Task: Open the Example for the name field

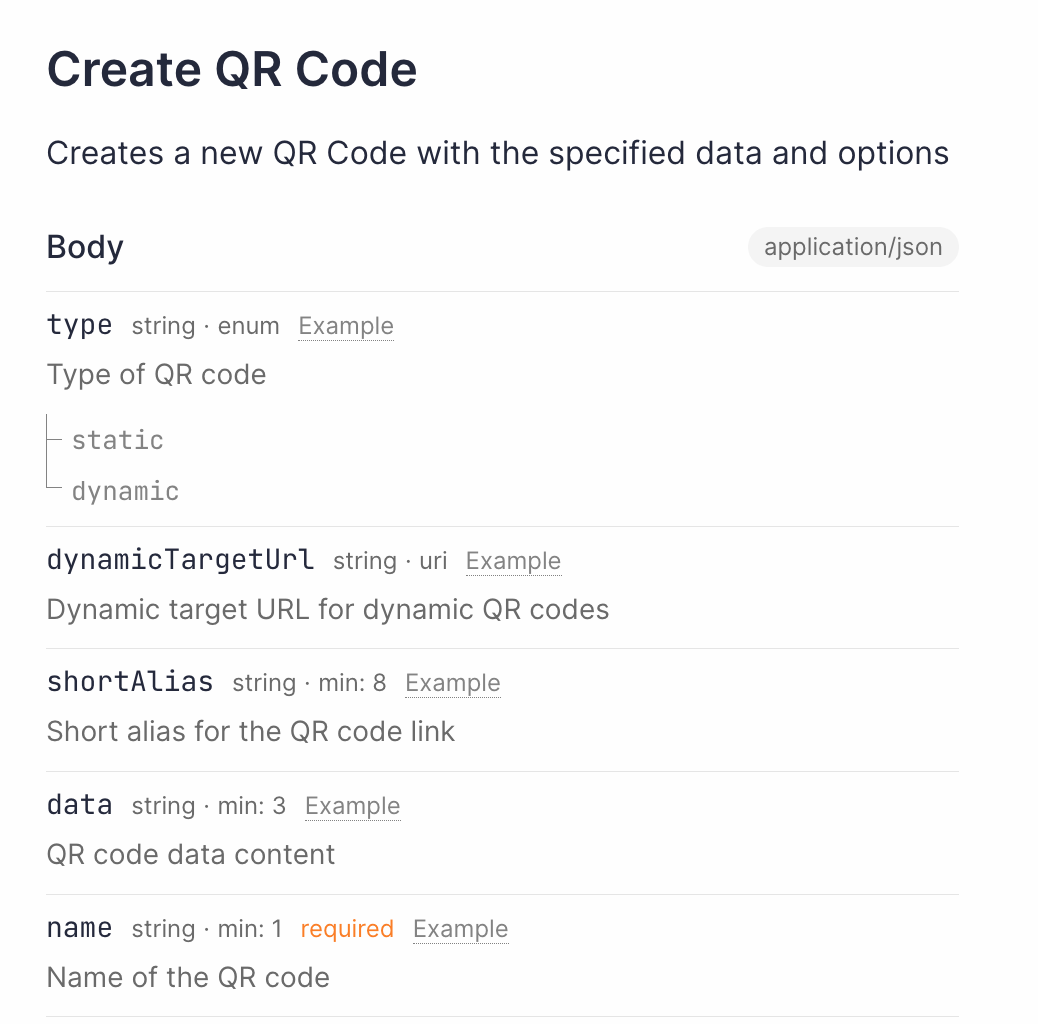Action: [x=460, y=929]
